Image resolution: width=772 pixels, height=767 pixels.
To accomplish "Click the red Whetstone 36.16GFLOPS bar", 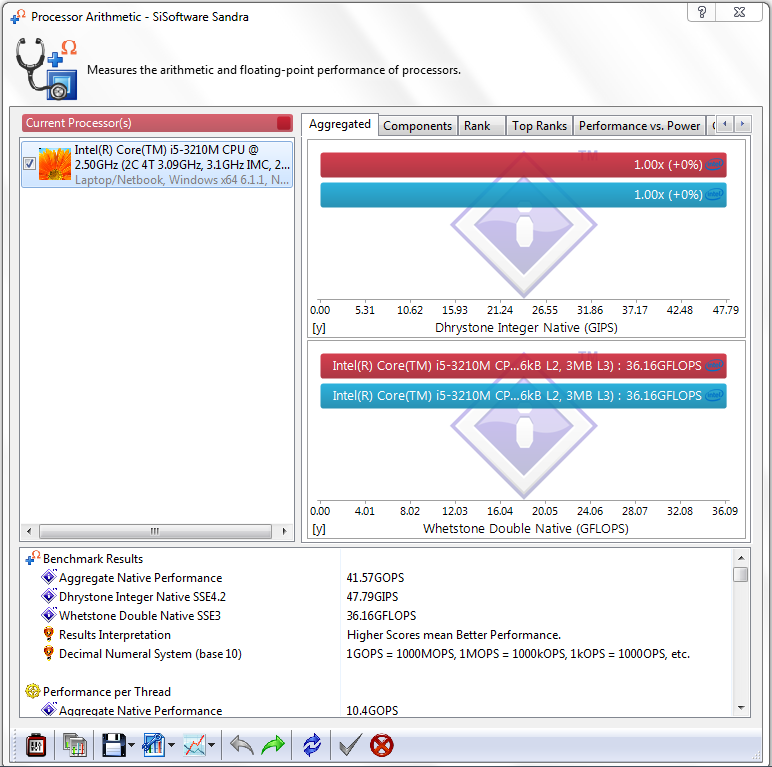I will (x=523, y=366).
